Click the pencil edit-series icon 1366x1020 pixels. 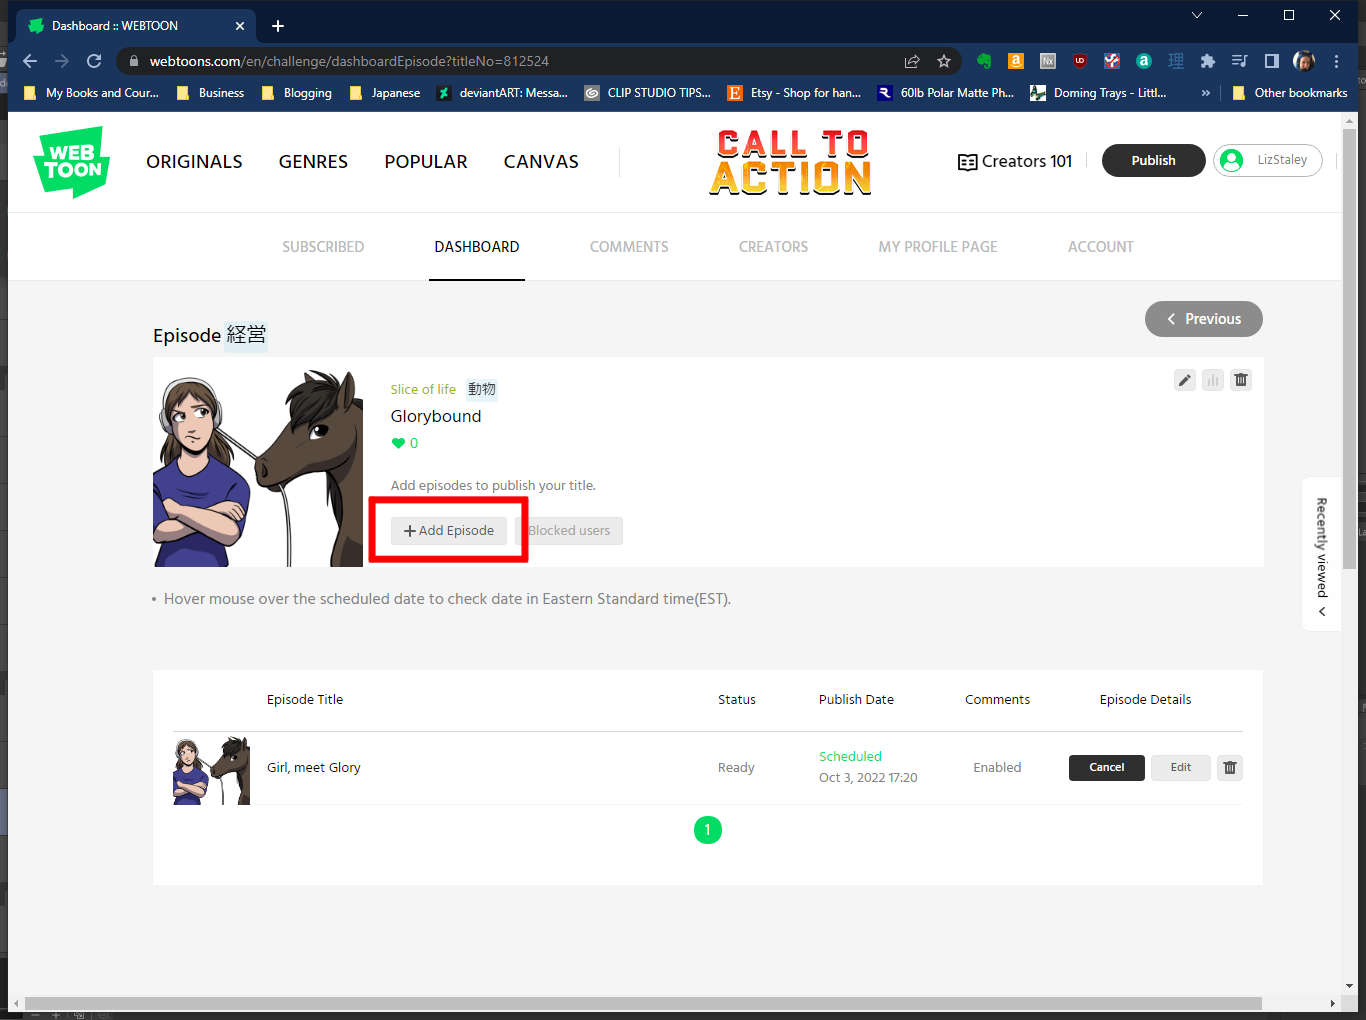click(1185, 380)
